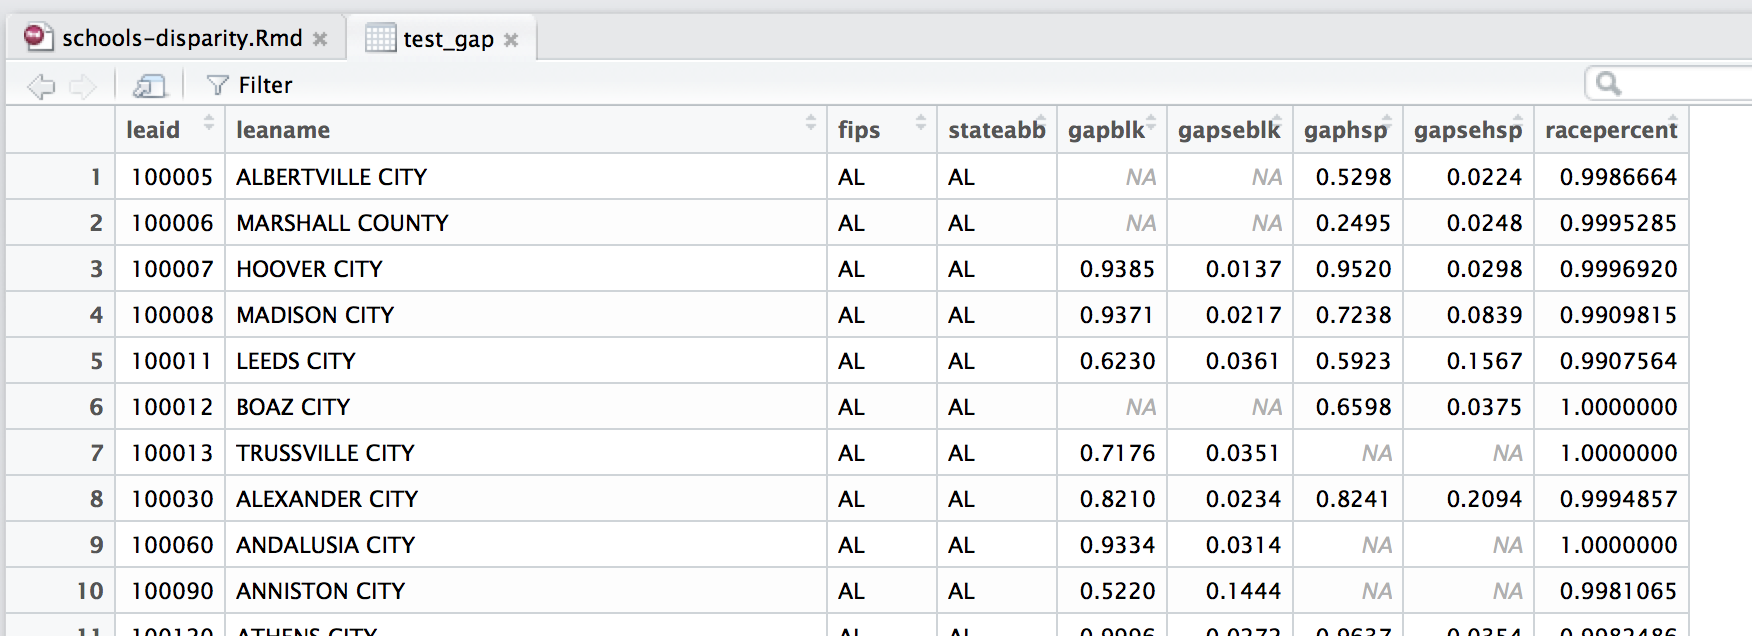
Task: Click leaid value 100005
Action: 172,177
